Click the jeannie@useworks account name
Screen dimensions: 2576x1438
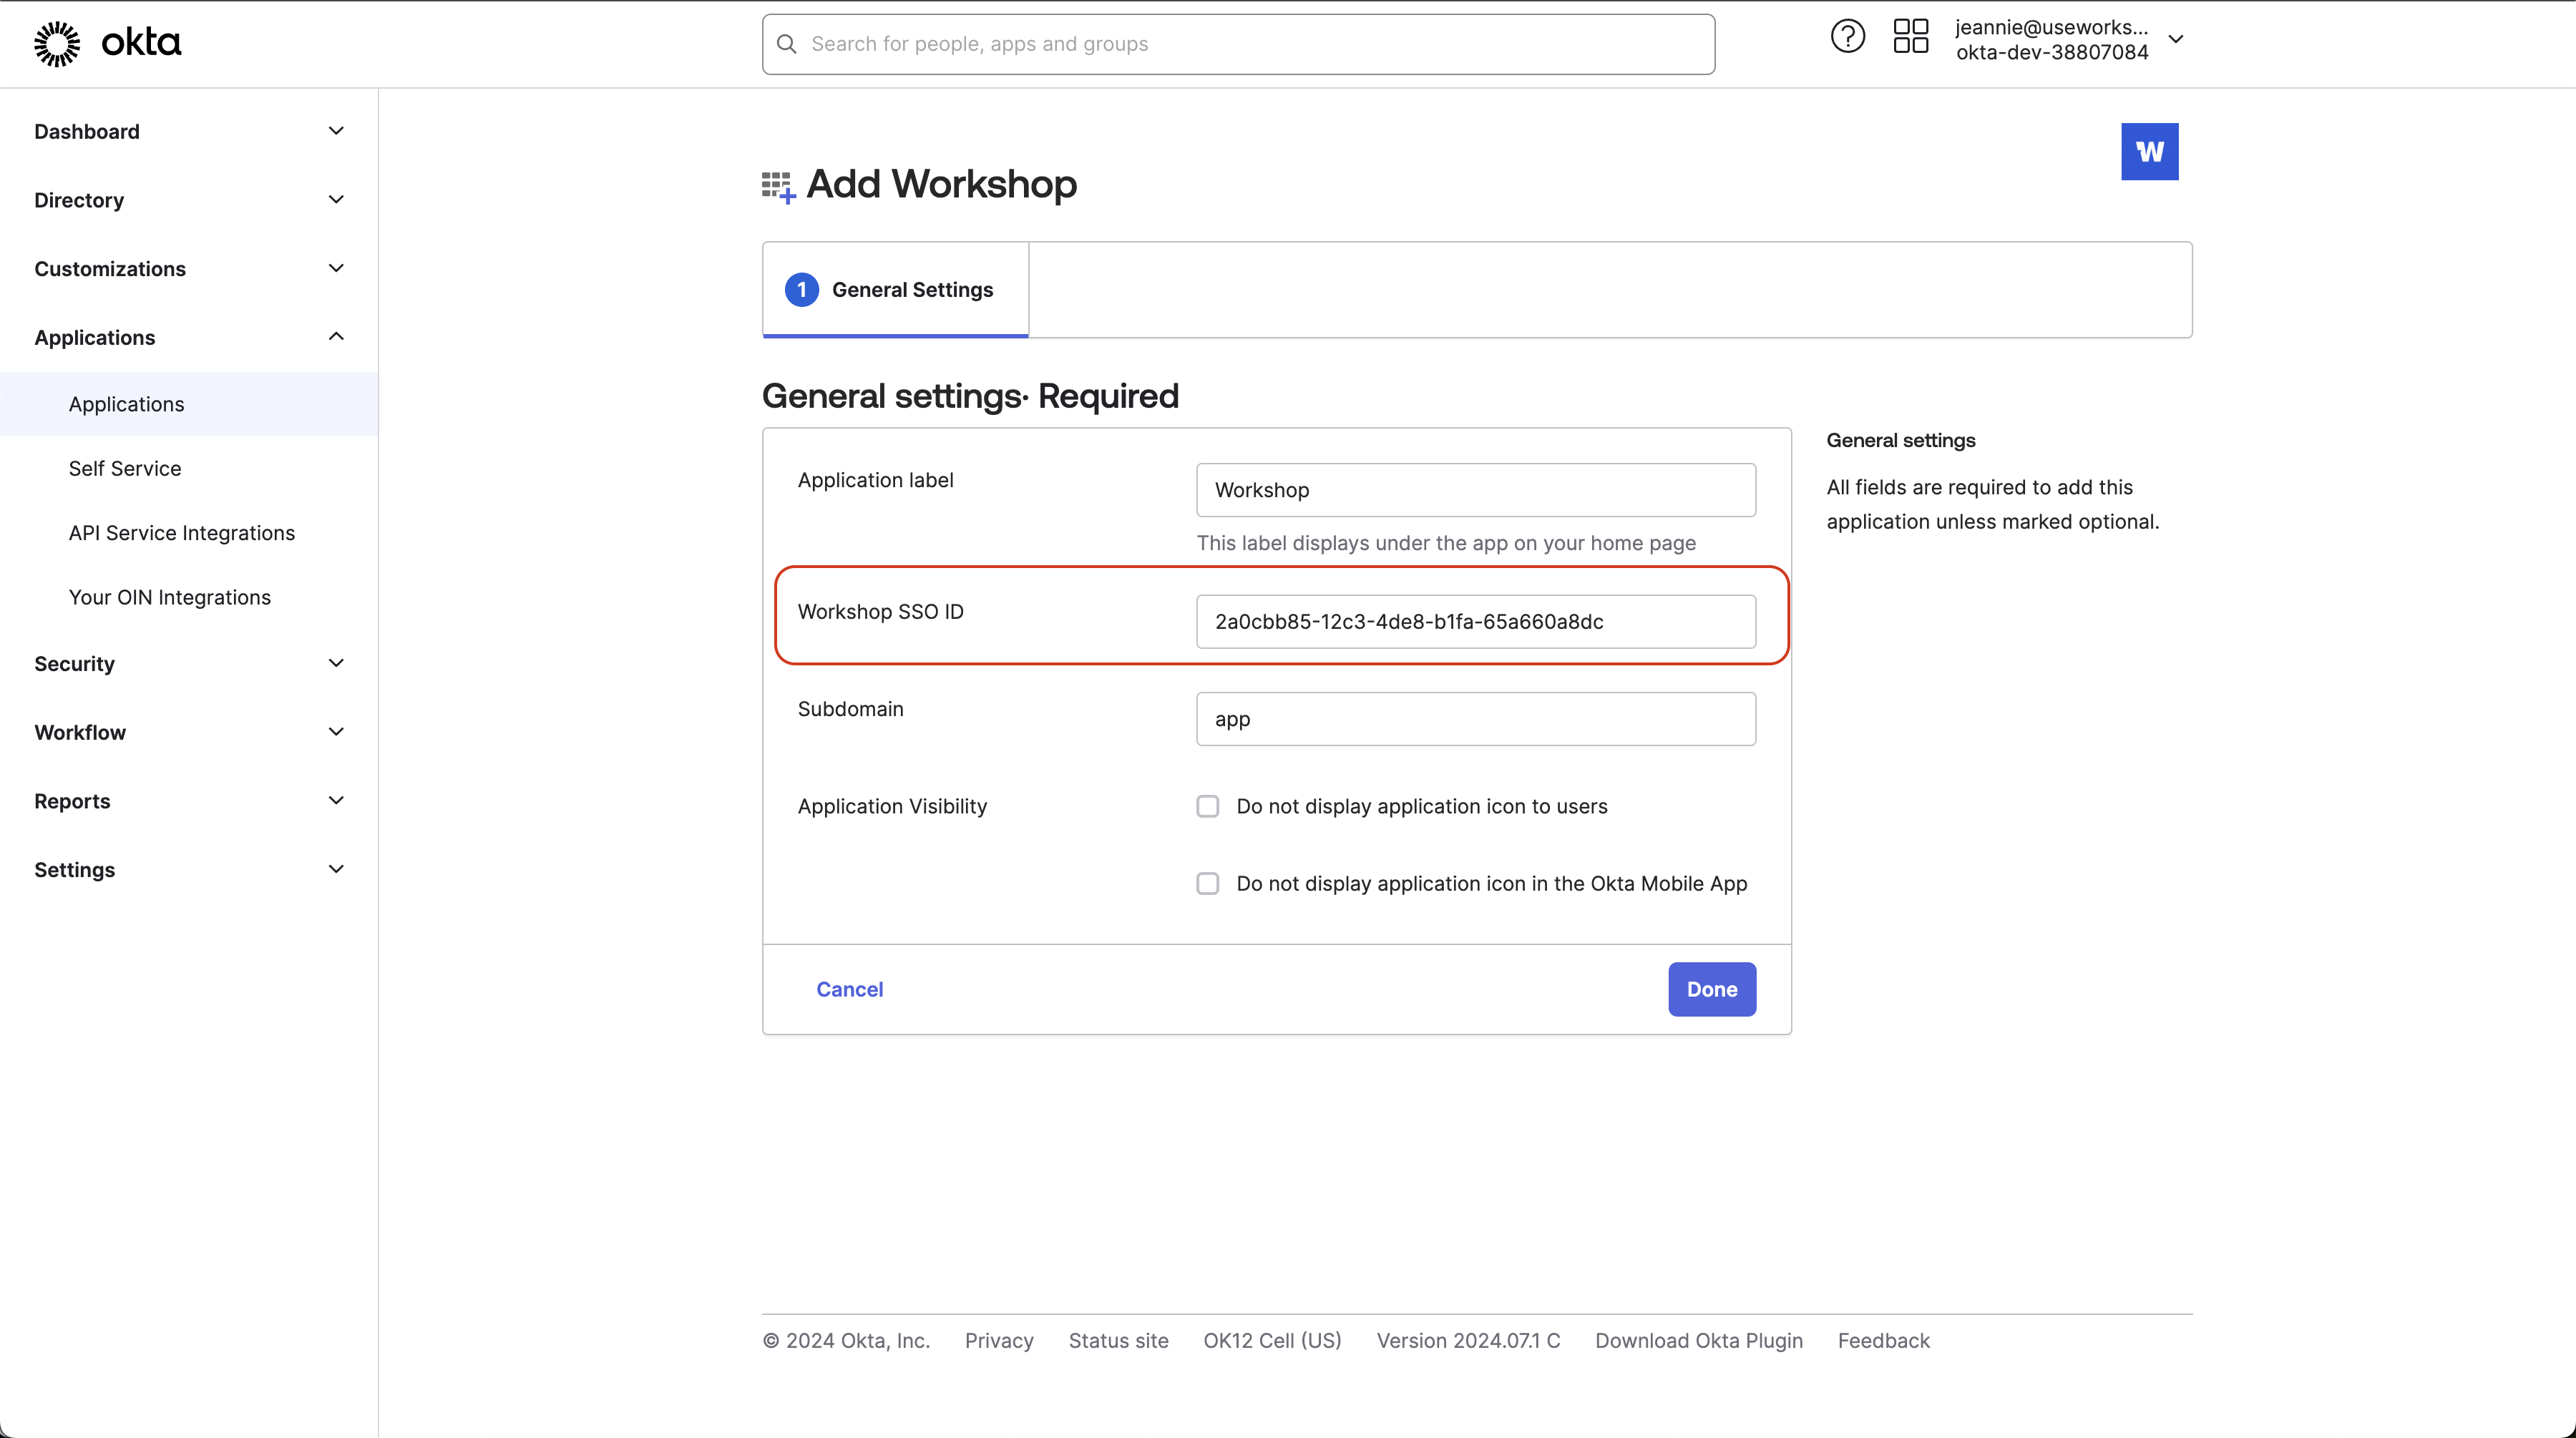point(2051,27)
